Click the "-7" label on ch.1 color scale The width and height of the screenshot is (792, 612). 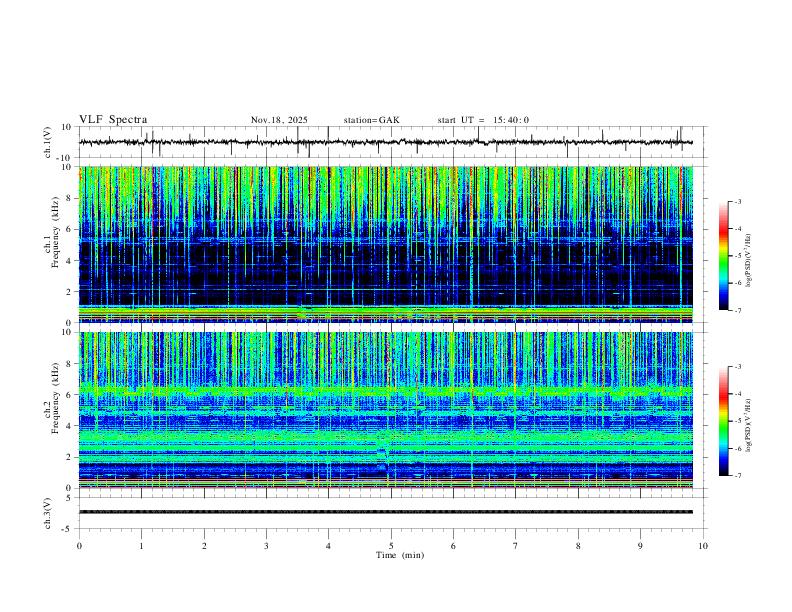click(737, 311)
